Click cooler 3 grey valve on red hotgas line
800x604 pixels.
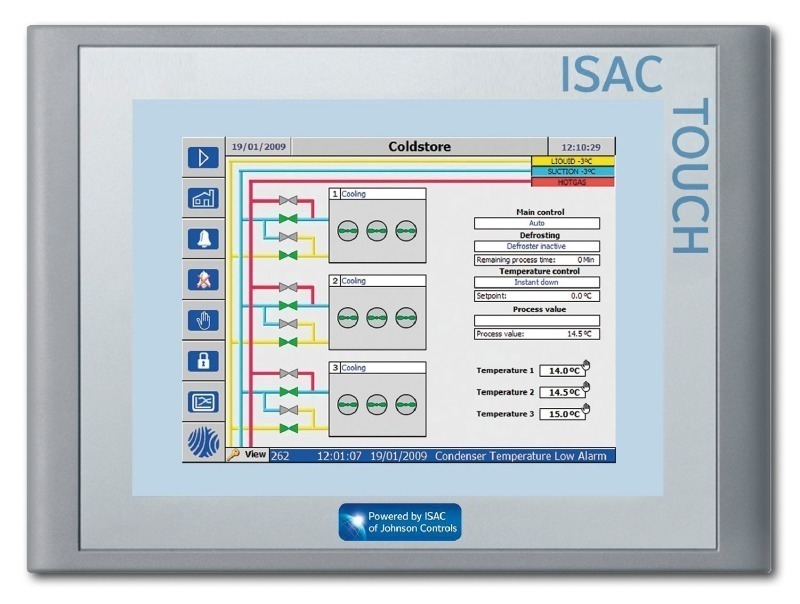pyautogui.click(x=289, y=374)
